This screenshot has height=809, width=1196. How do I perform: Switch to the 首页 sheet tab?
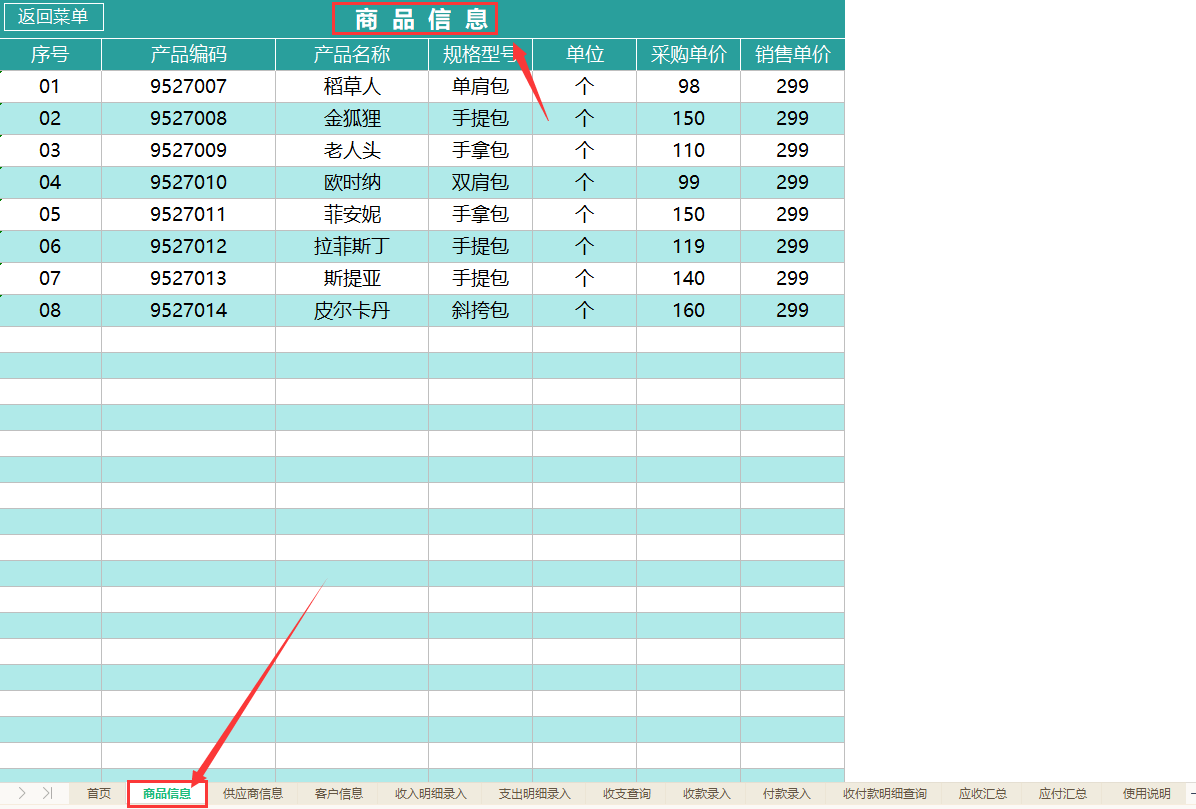click(x=97, y=793)
